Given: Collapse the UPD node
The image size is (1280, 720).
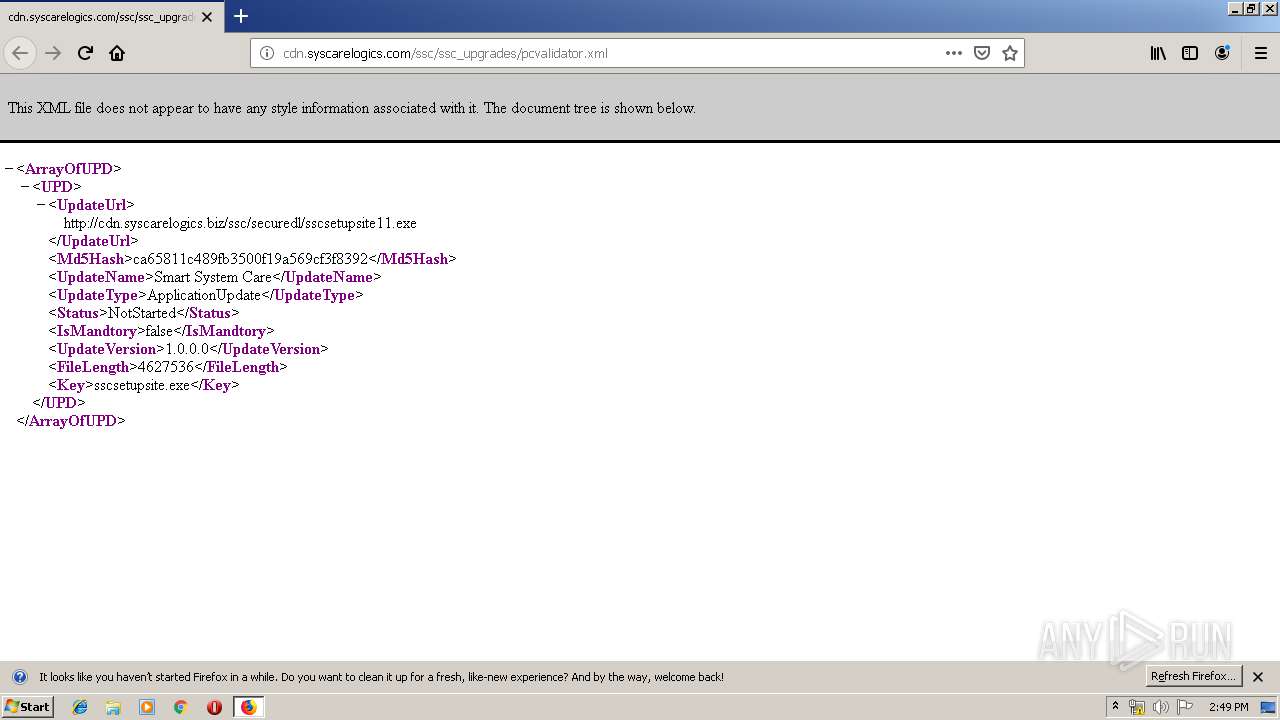Looking at the screenshot, I should coord(25,187).
